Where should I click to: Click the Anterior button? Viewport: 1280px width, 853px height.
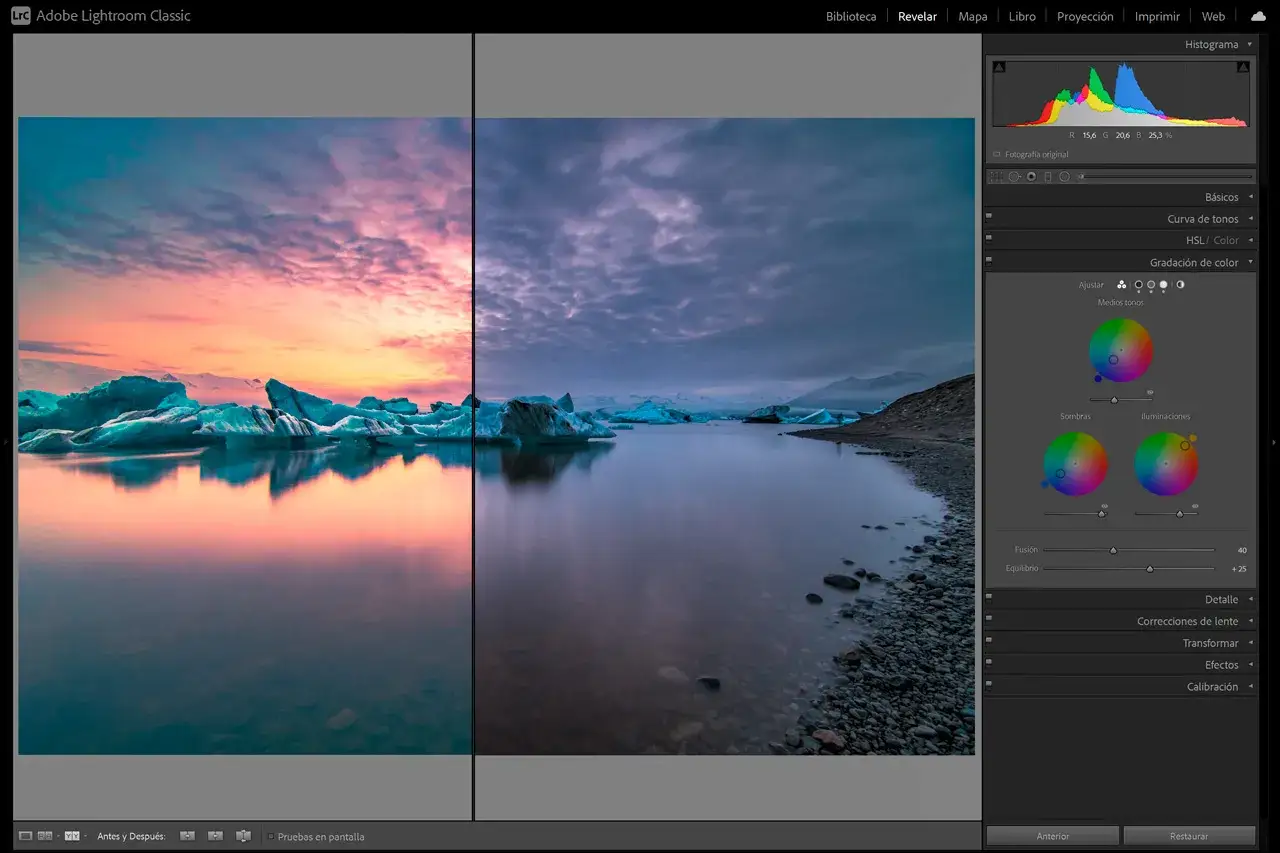coord(1053,836)
